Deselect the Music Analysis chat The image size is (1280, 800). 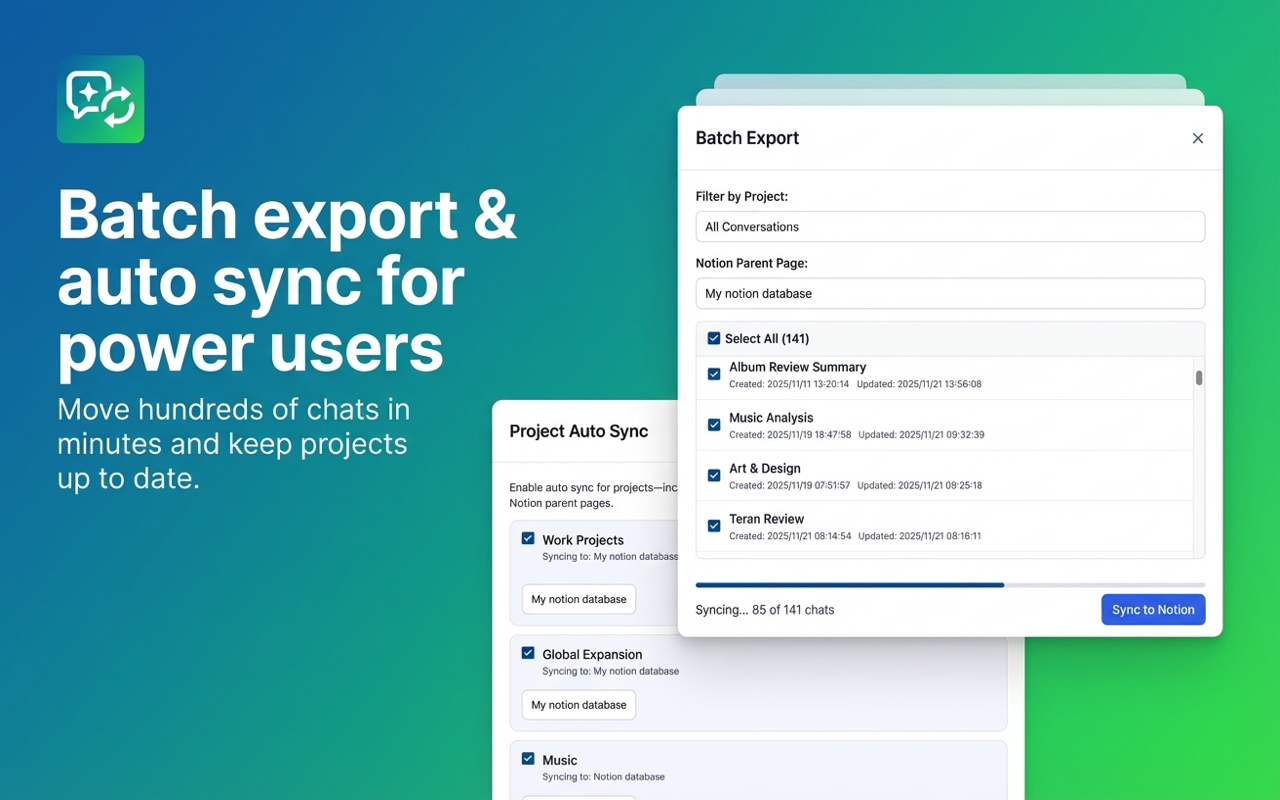tap(713, 425)
